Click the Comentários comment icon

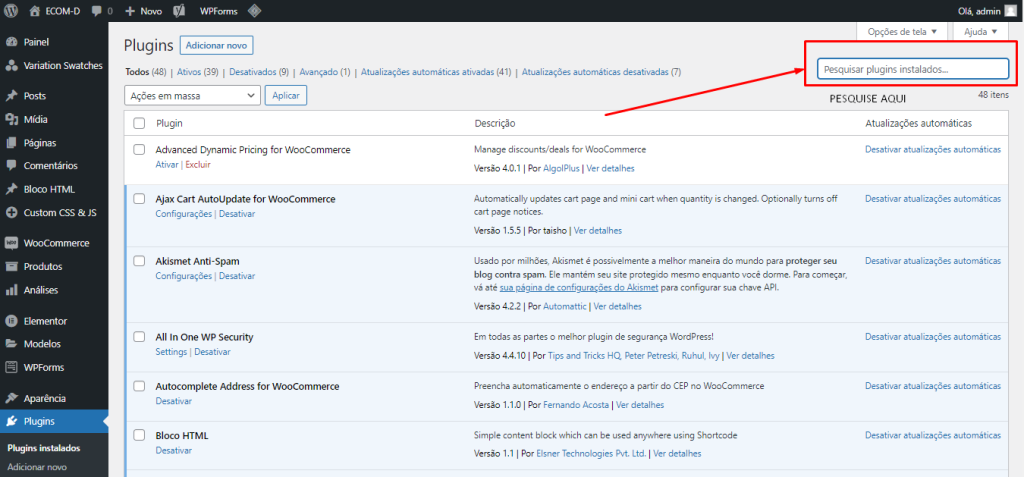(11, 166)
